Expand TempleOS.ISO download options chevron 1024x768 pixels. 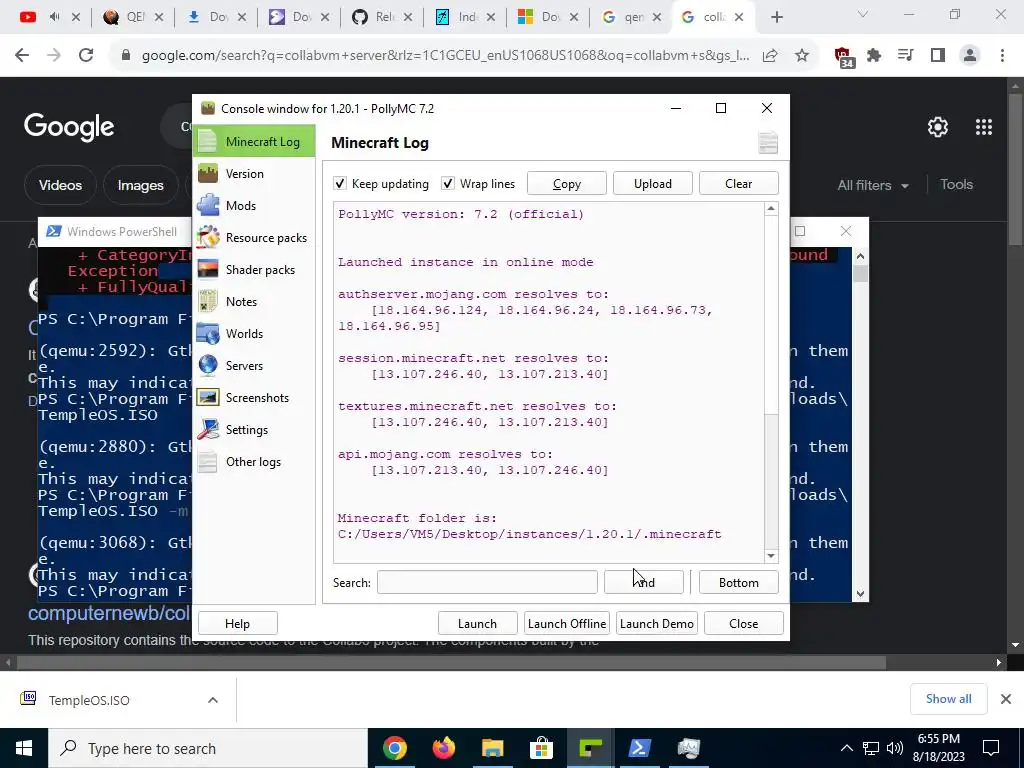click(x=213, y=700)
